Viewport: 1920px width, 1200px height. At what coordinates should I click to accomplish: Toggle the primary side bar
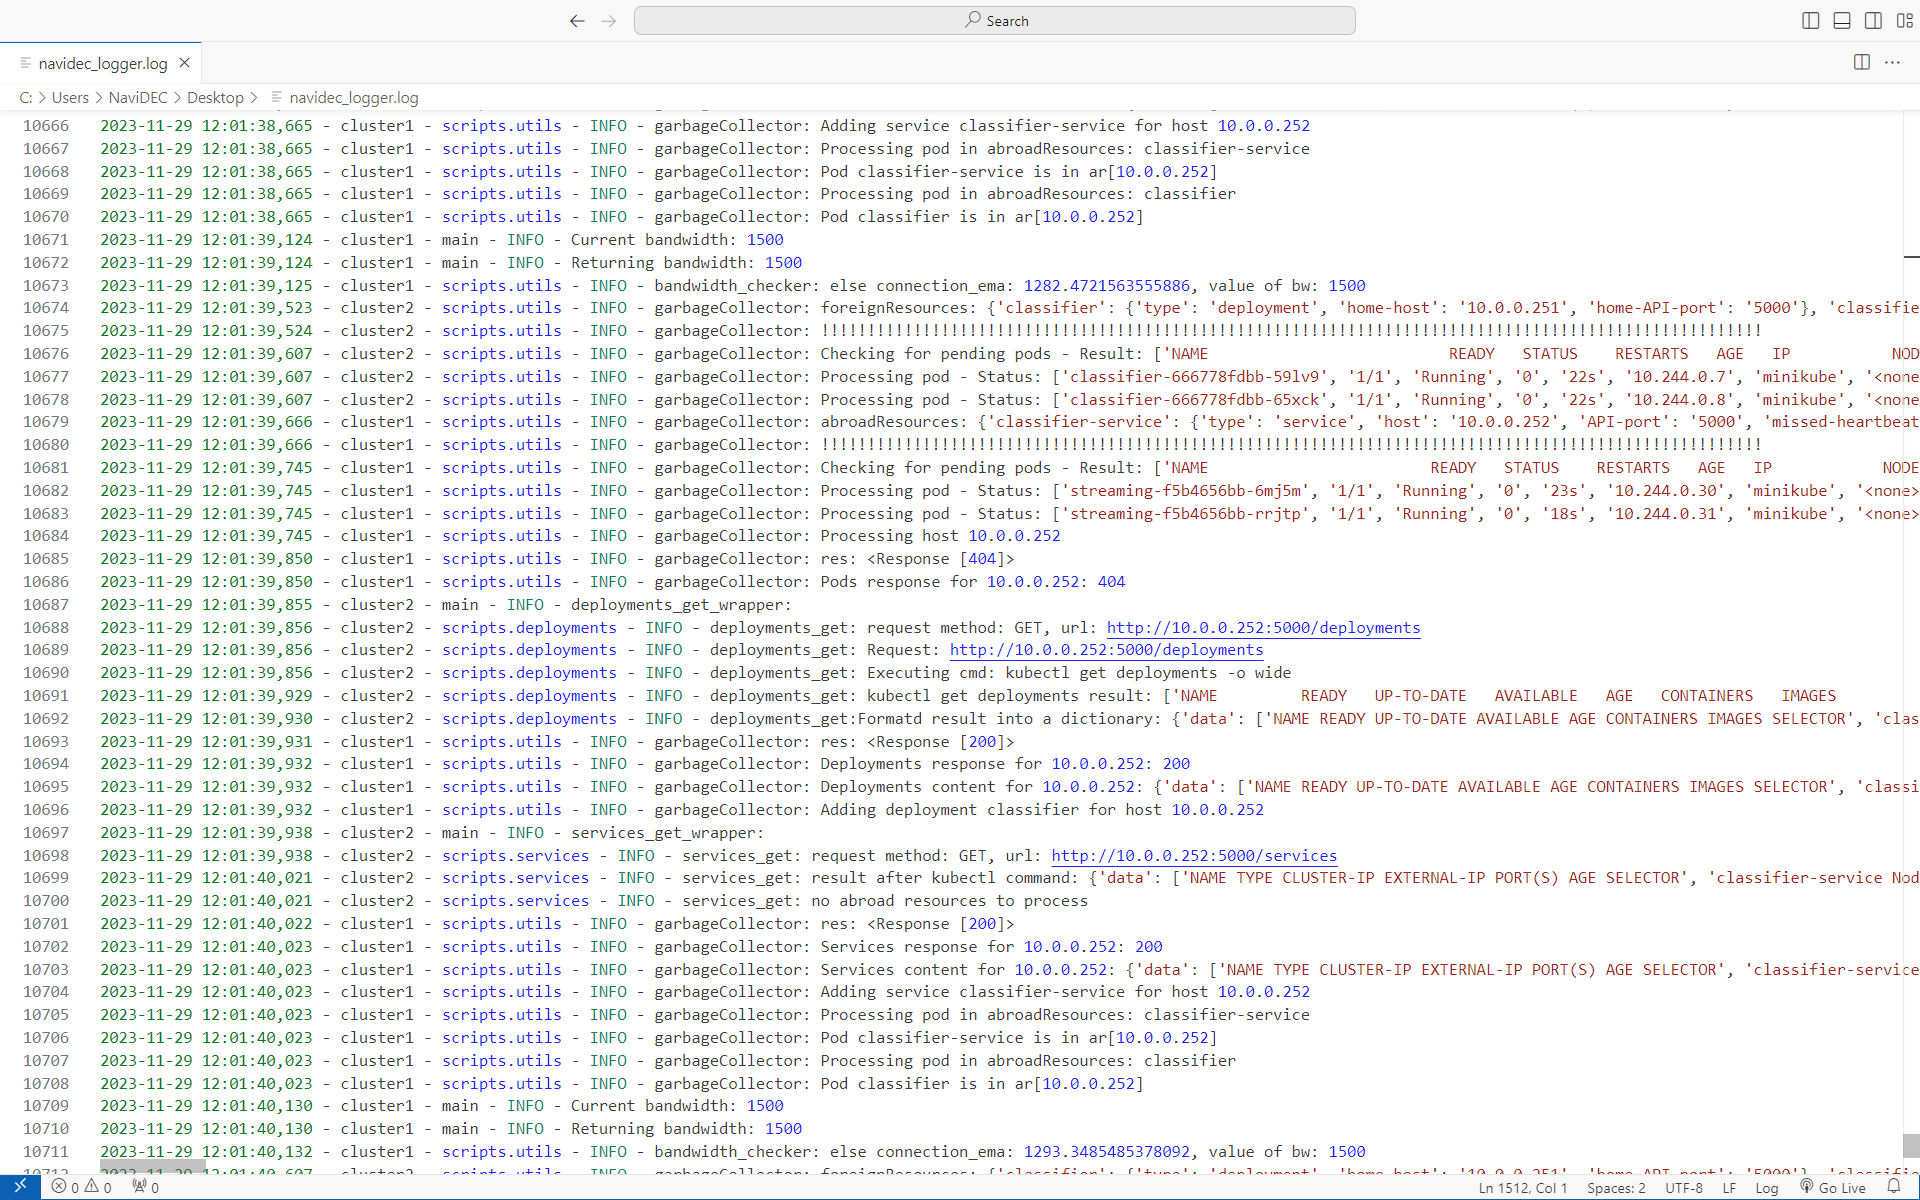(x=1810, y=21)
